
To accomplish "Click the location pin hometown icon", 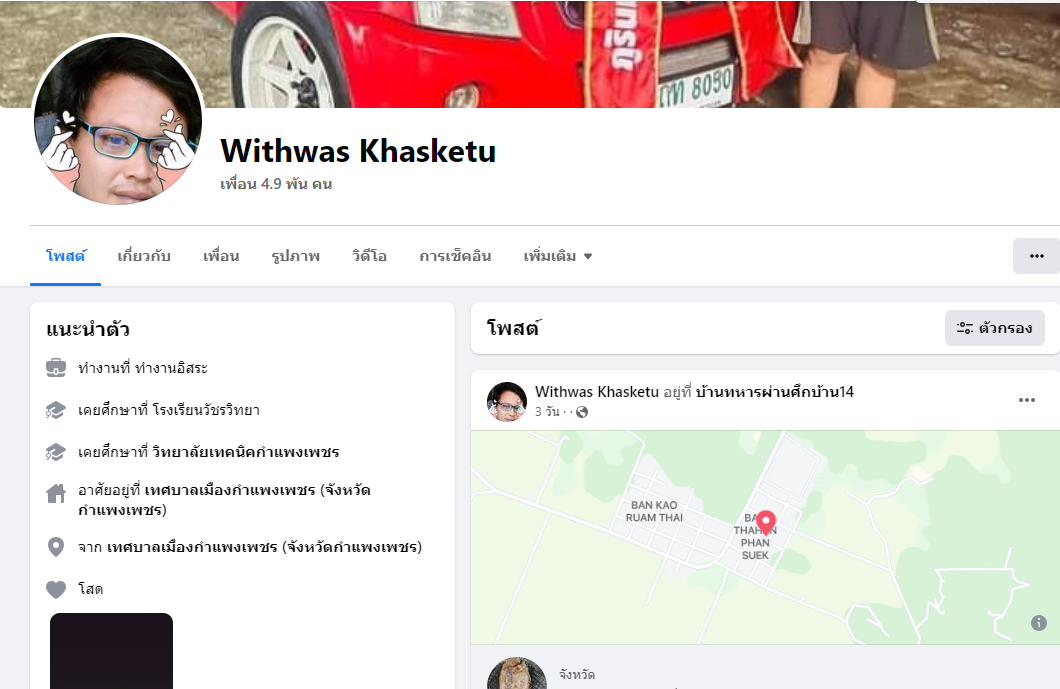I will [x=56, y=547].
